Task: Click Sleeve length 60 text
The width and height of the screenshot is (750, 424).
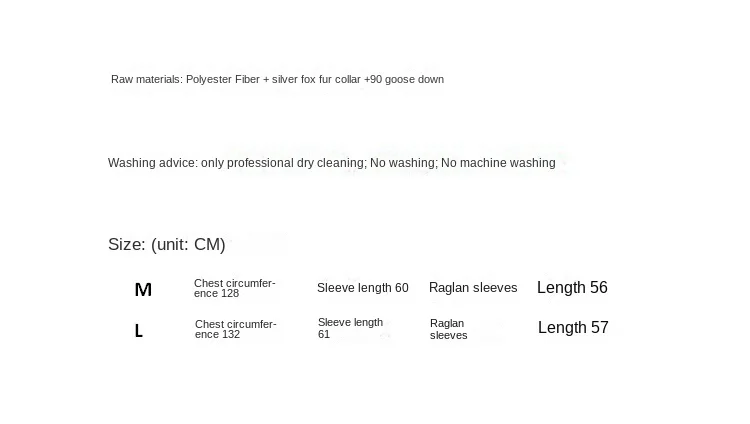Action: (363, 288)
